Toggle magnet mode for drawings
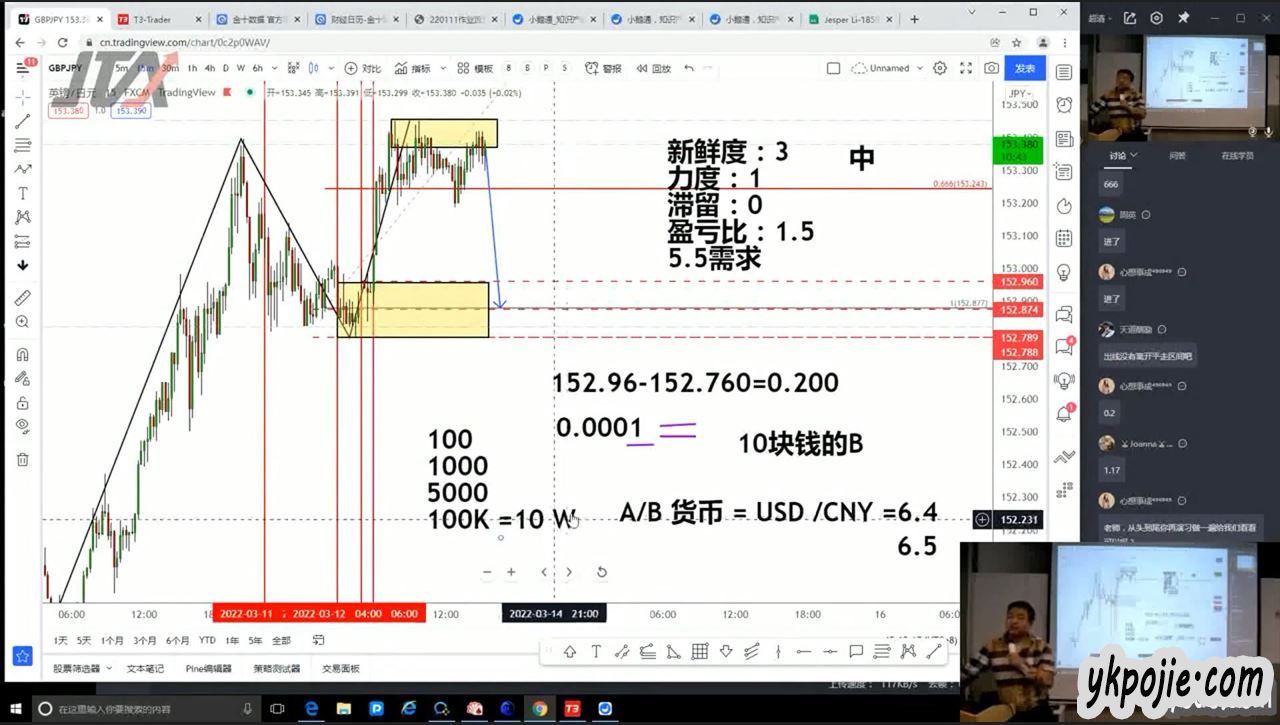 (23, 355)
